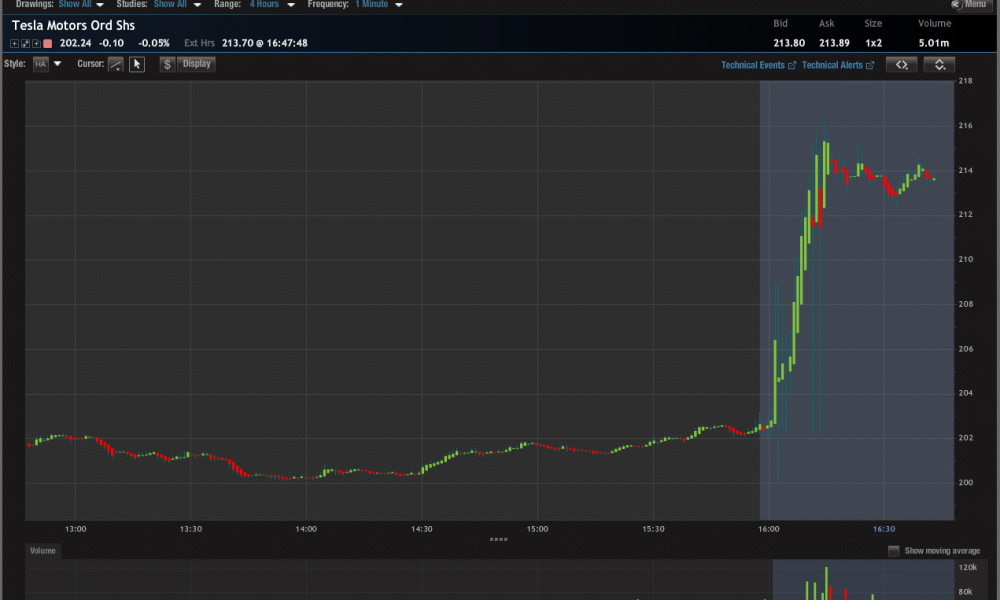Image resolution: width=1000 pixels, height=600 pixels.
Task: Click the second small icon beside the quote
Action: tap(26, 43)
